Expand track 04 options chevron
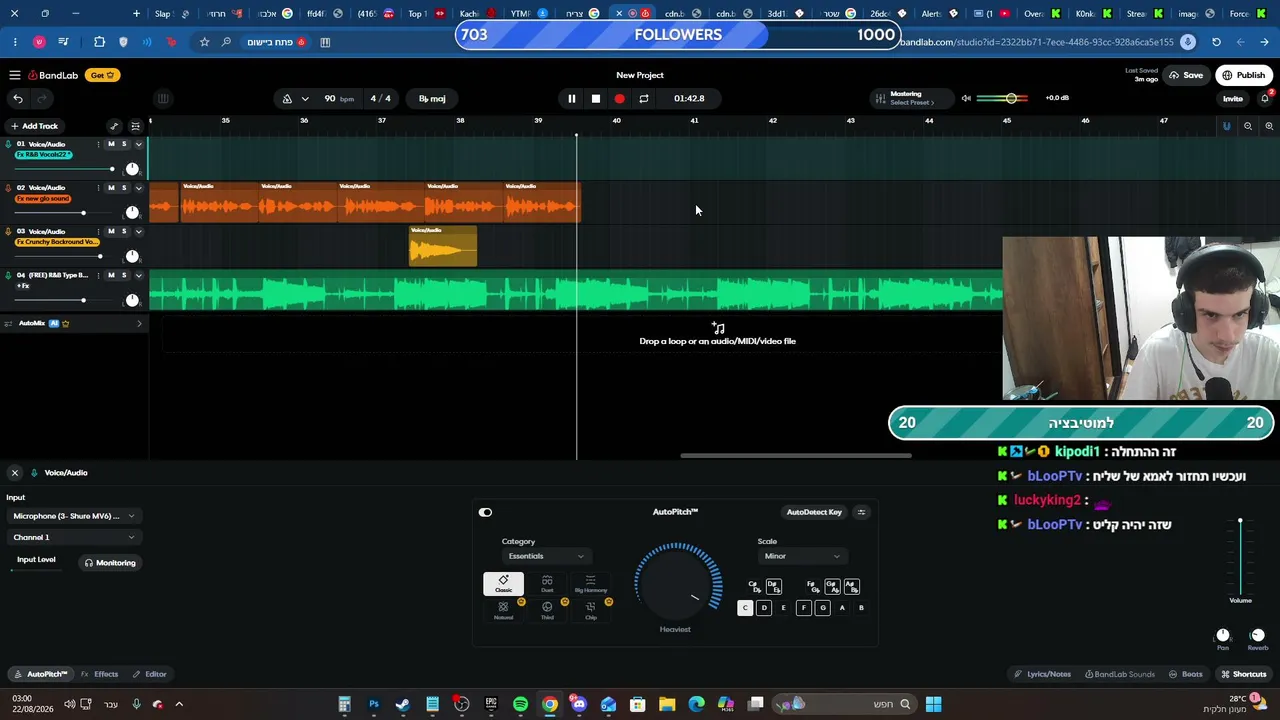1280x720 pixels. 138,275
